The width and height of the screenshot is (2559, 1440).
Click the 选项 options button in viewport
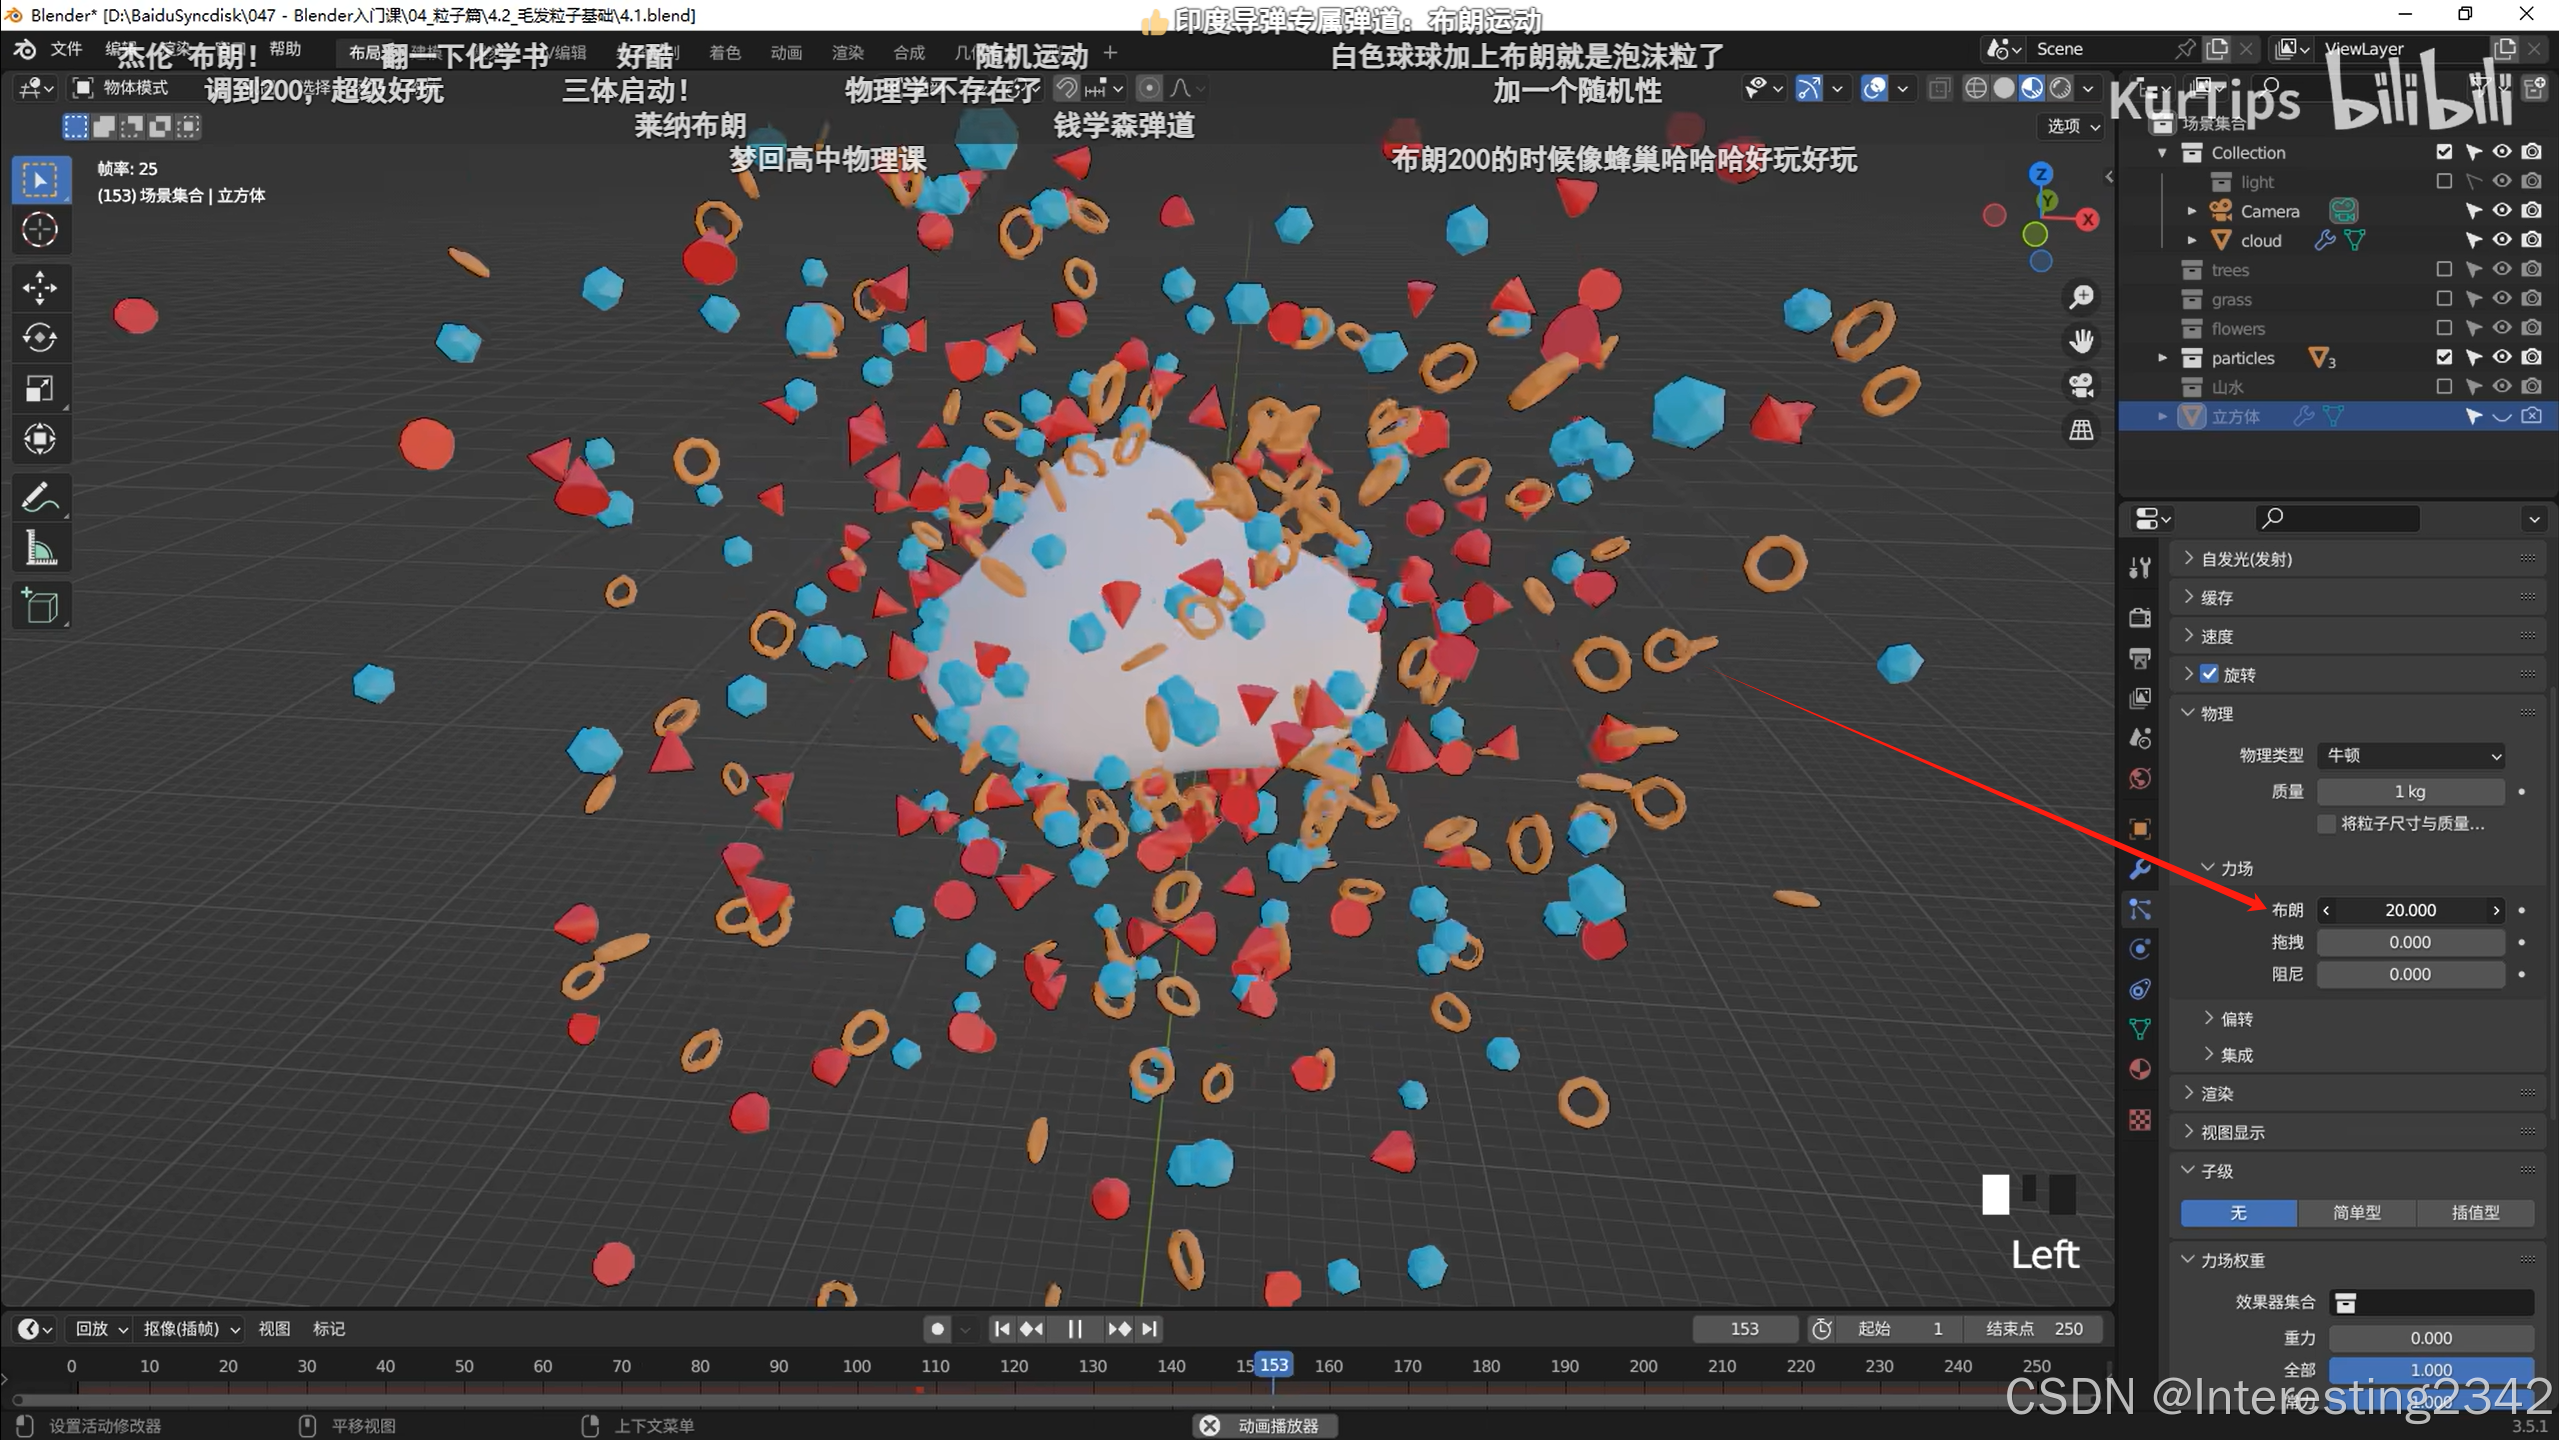coord(2072,126)
